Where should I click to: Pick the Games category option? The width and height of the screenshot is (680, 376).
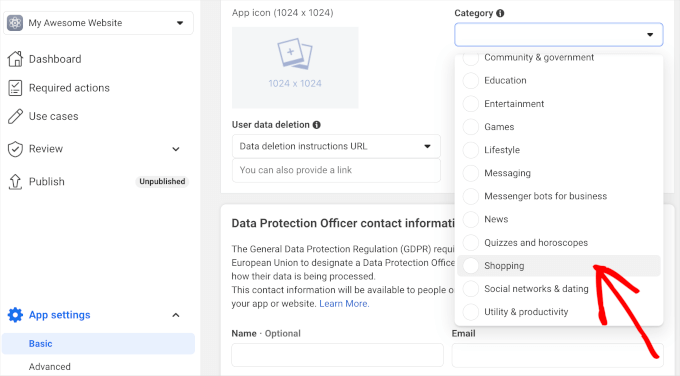[x=559, y=127]
